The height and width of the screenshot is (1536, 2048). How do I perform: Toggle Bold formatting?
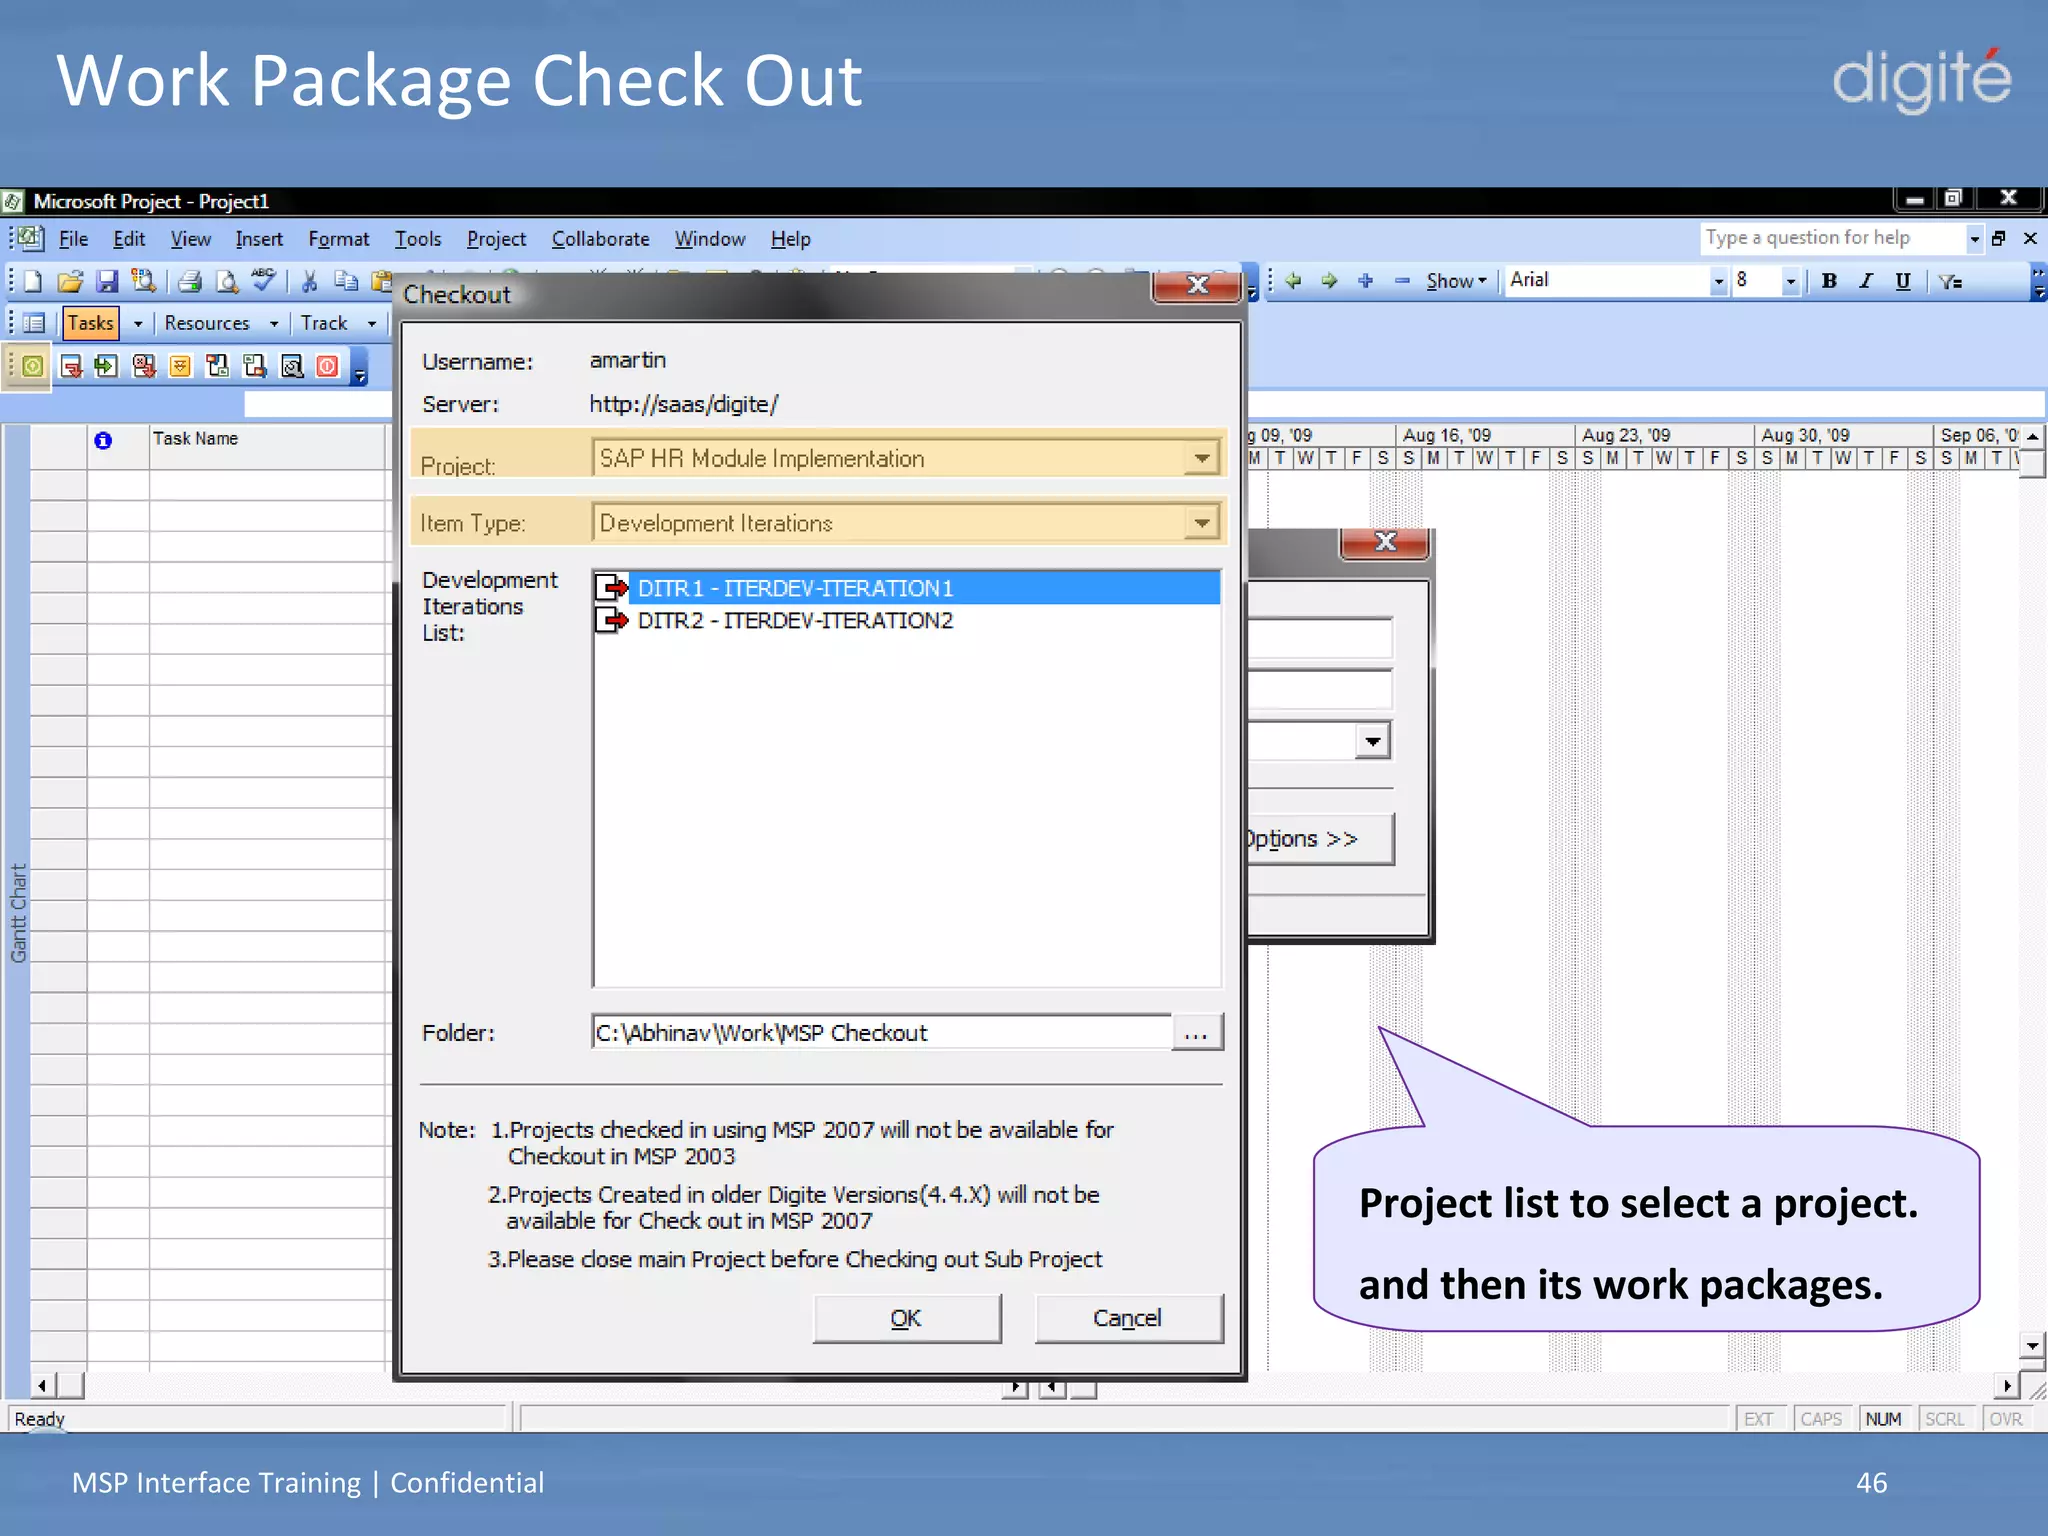point(1829,281)
